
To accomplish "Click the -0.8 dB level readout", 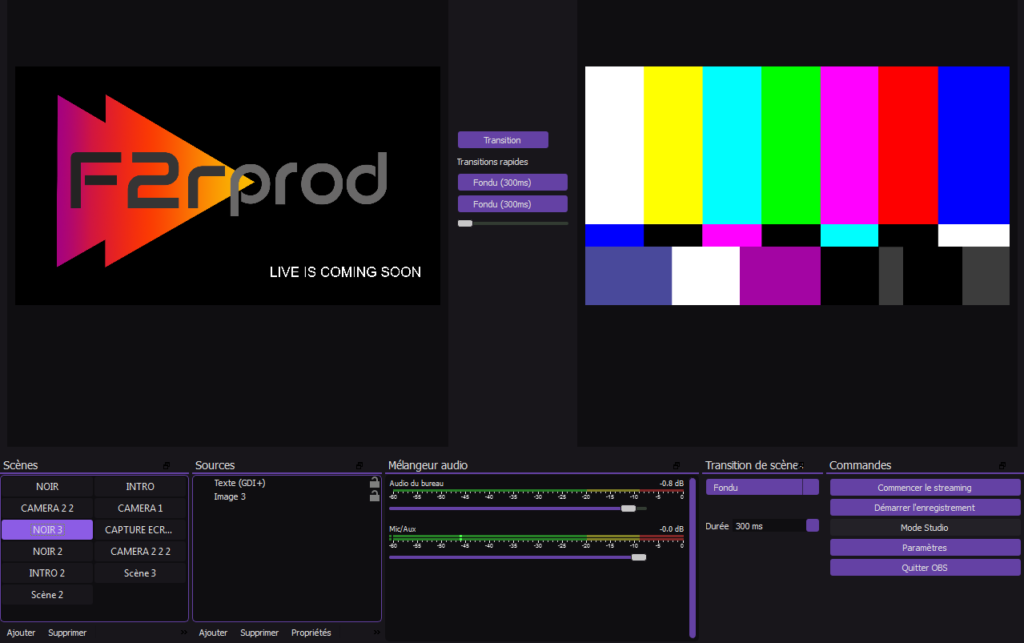I will click(671, 483).
